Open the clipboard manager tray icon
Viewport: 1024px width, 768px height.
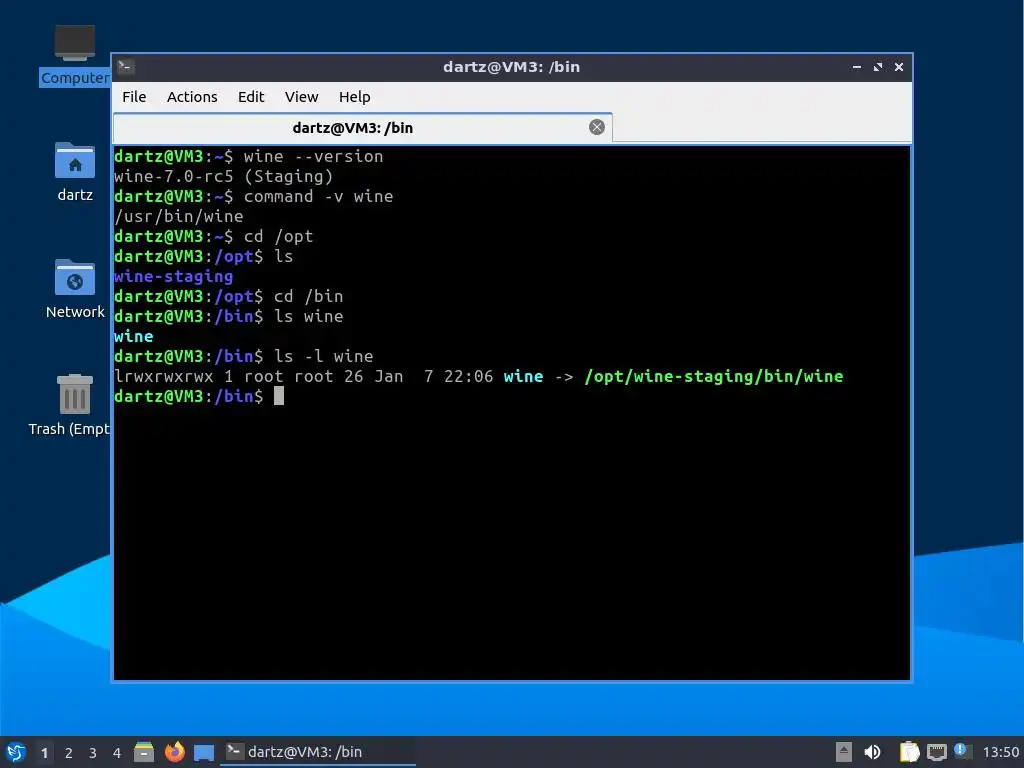tap(909, 752)
